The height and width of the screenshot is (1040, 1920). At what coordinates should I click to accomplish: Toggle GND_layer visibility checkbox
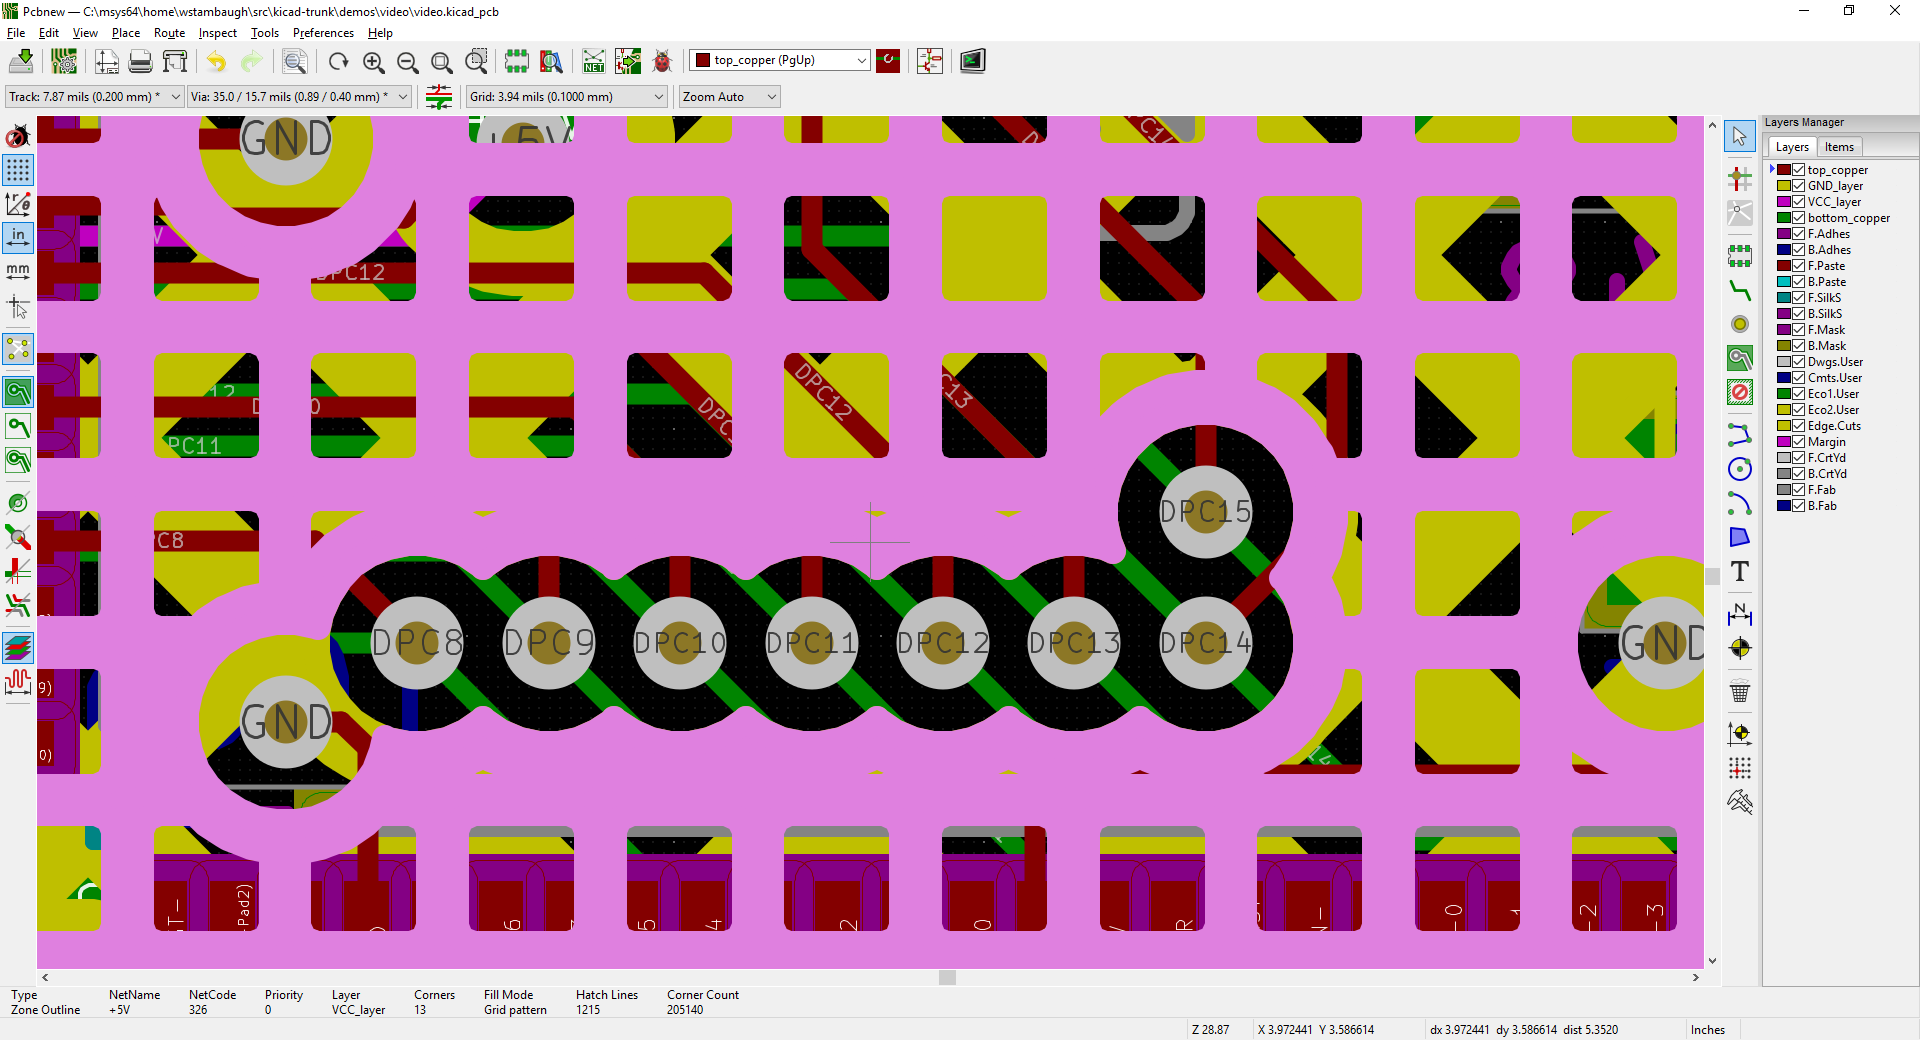(x=1799, y=186)
